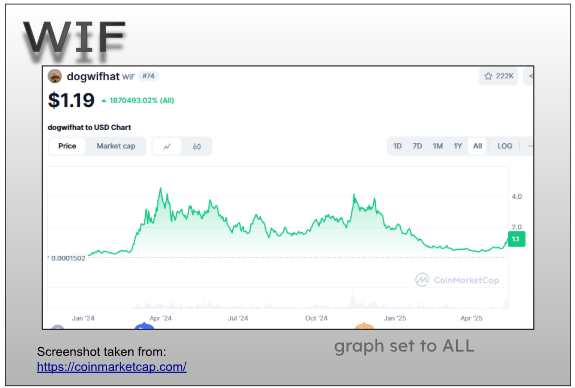Set chart range to 7D
575x388 pixels.
[417, 146]
